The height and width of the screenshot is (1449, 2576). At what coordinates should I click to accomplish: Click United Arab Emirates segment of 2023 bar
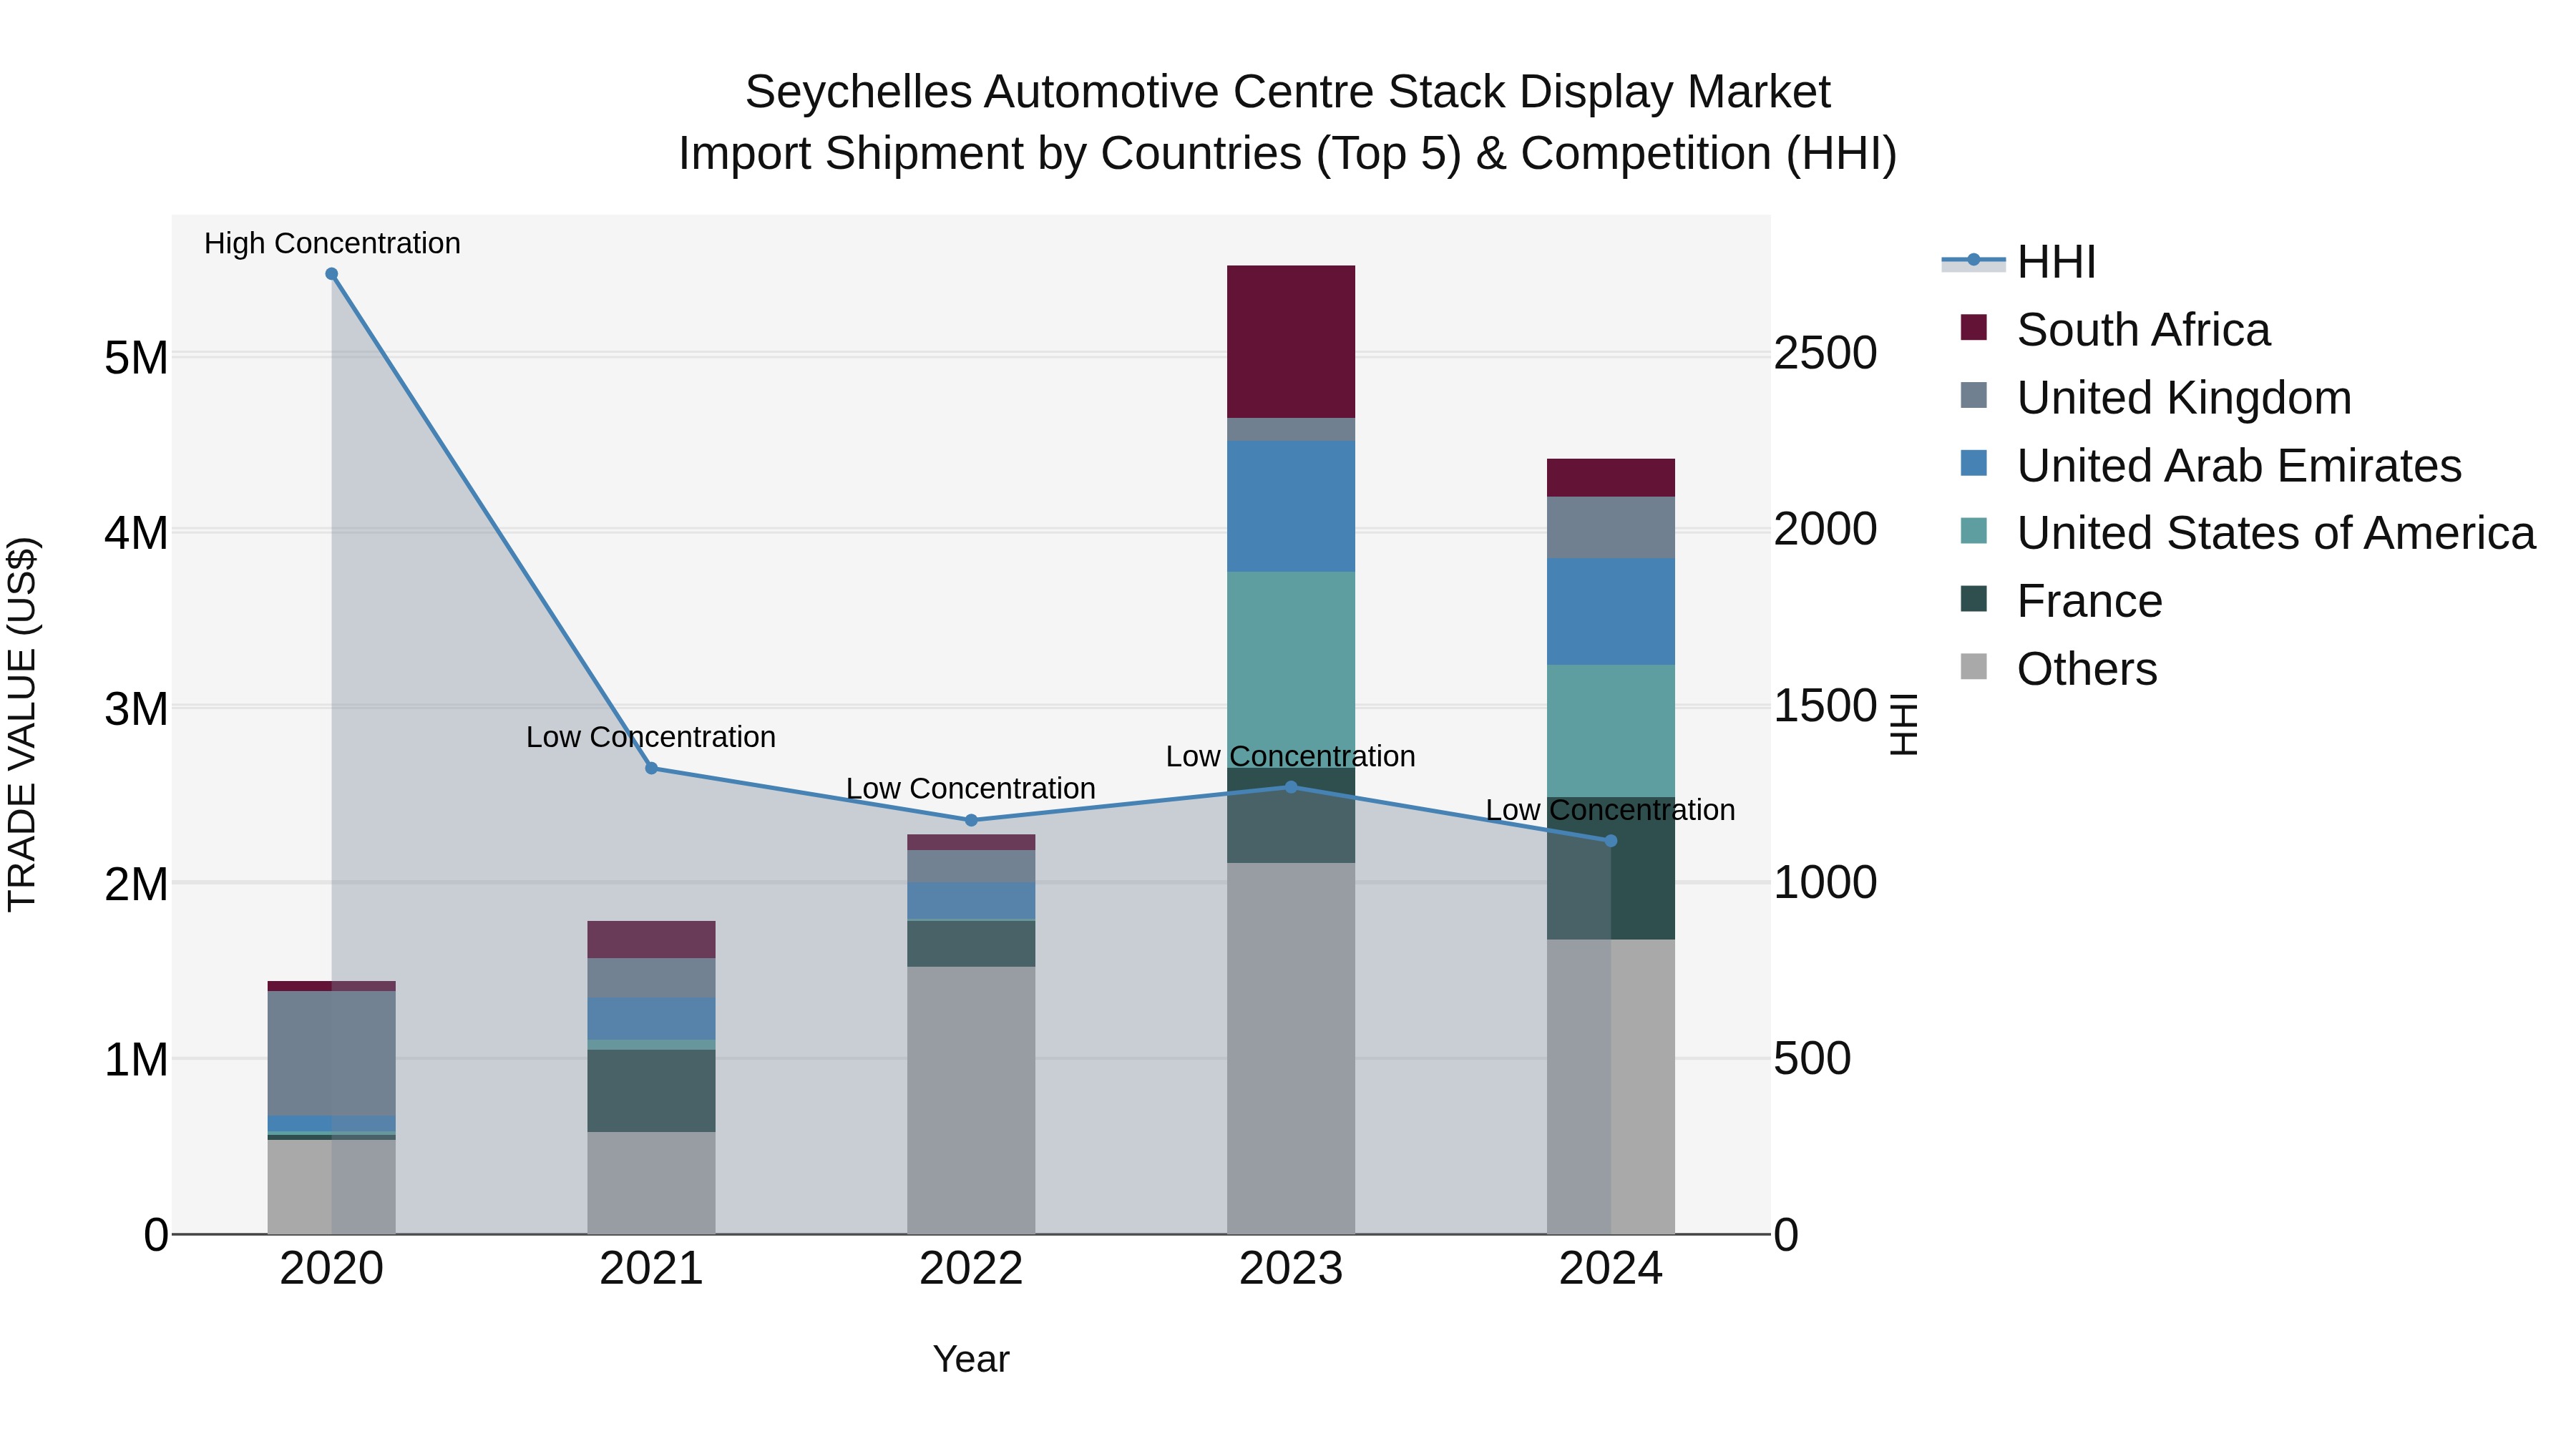1291,506
